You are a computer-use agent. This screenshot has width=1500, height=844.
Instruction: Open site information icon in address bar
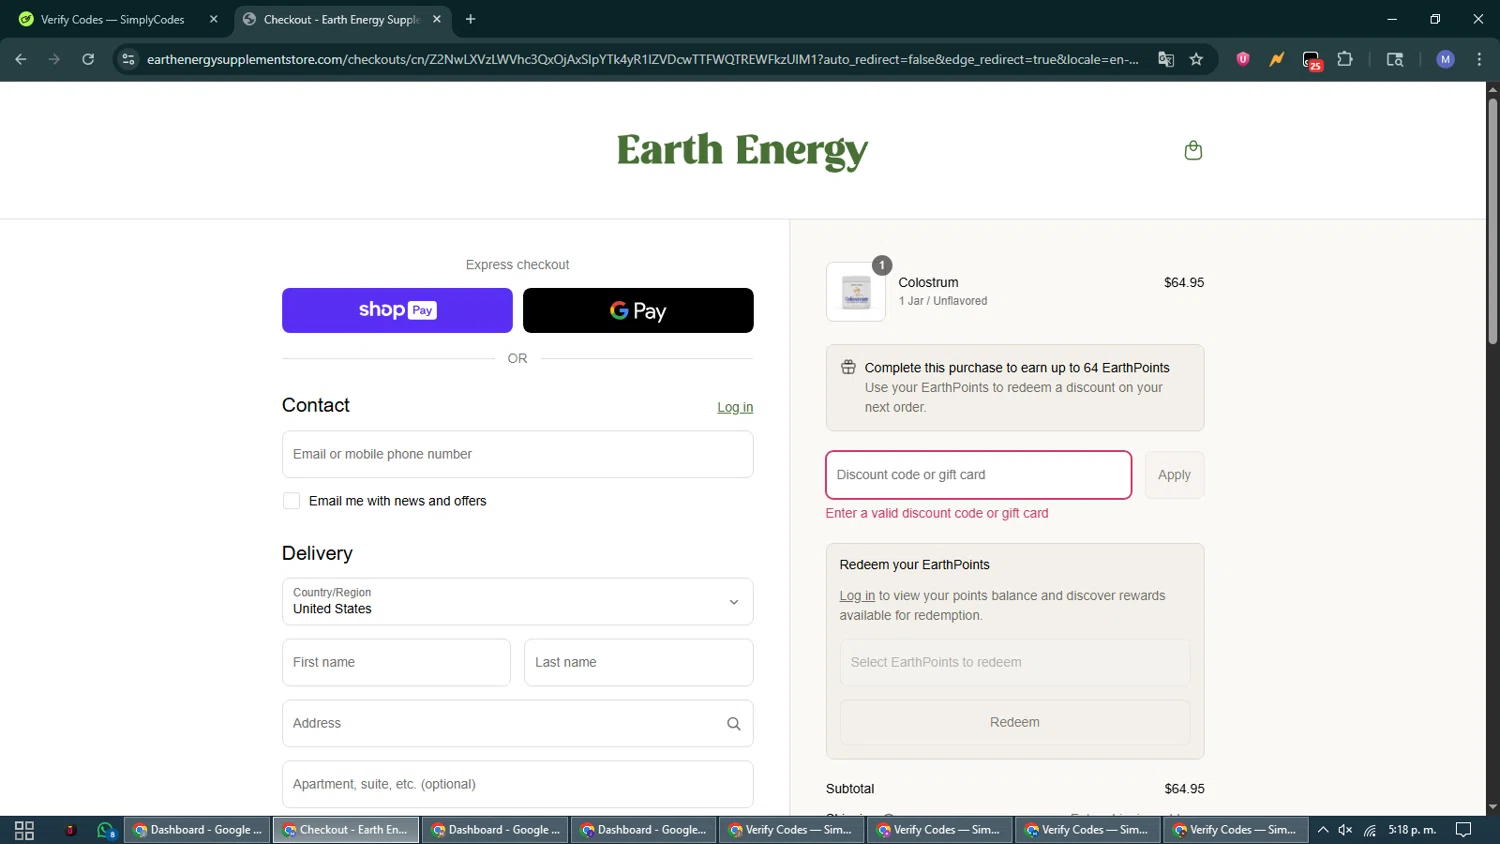coord(128,59)
